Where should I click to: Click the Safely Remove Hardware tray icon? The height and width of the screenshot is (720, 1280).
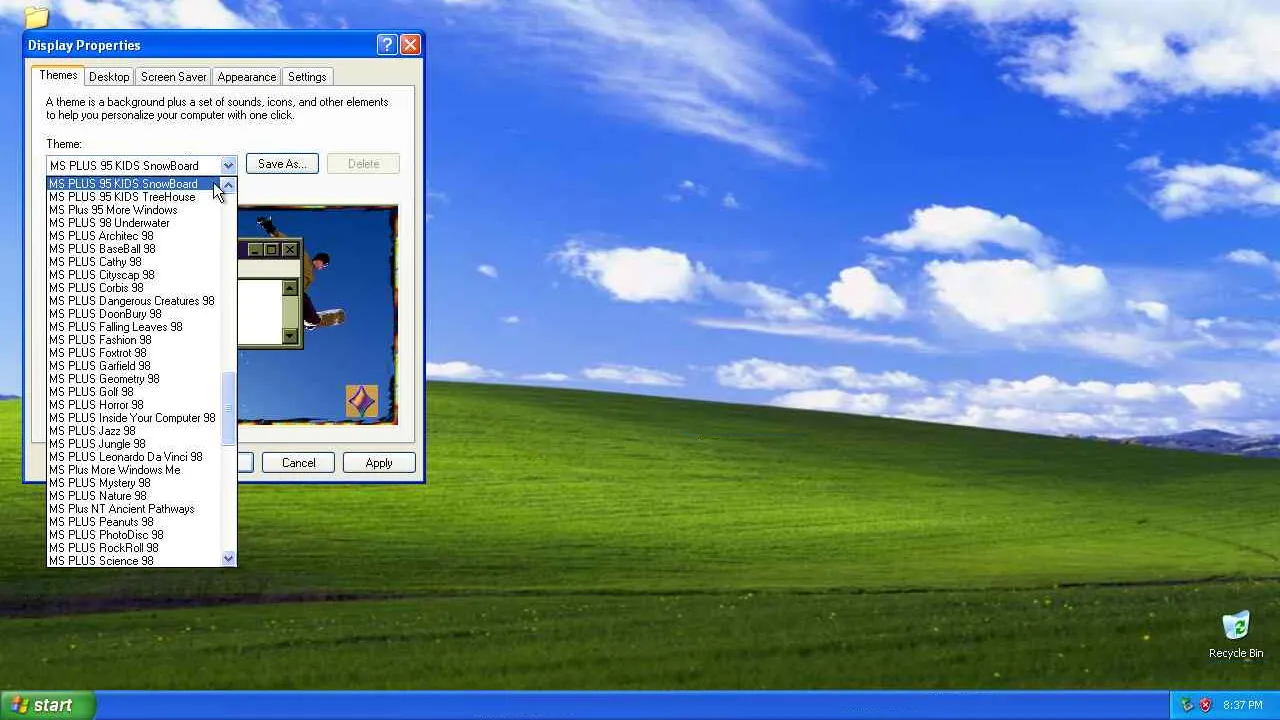1187,705
